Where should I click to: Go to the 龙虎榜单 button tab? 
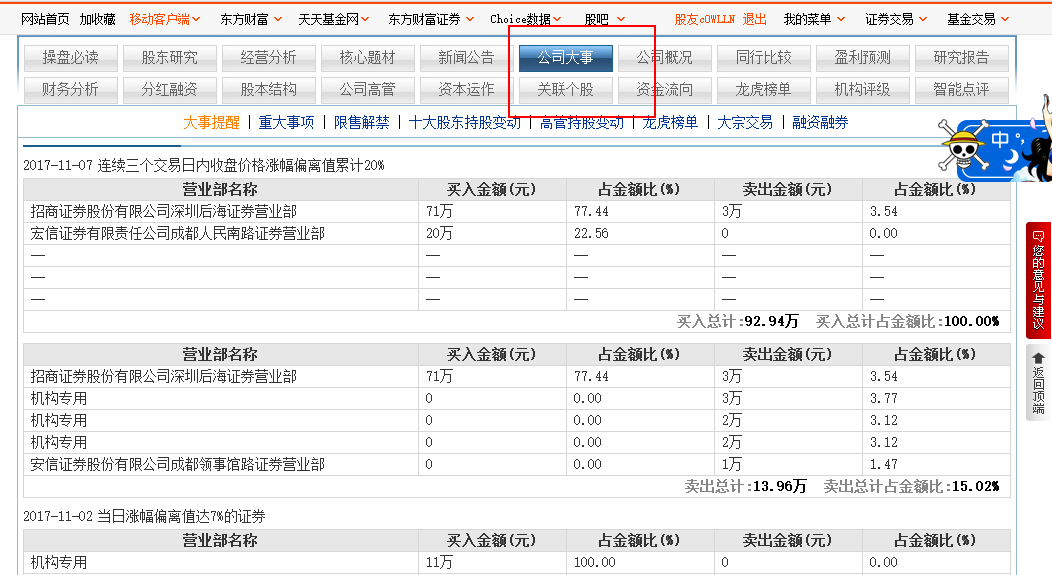[764, 90]
